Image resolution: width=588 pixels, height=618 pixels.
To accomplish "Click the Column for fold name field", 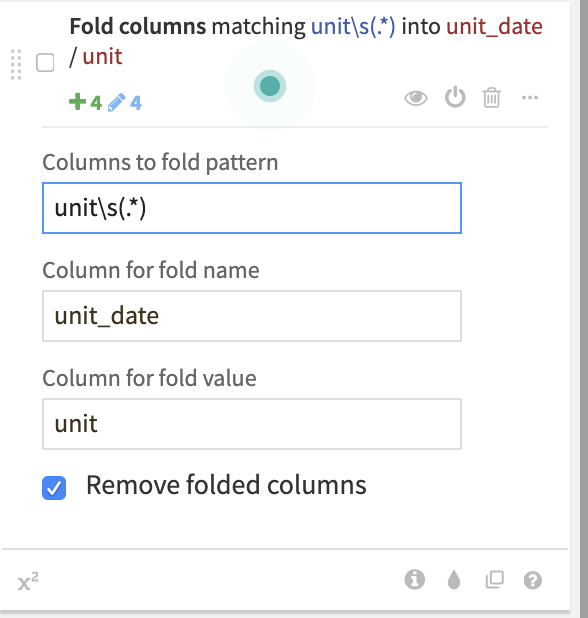I will coord(252,316).
